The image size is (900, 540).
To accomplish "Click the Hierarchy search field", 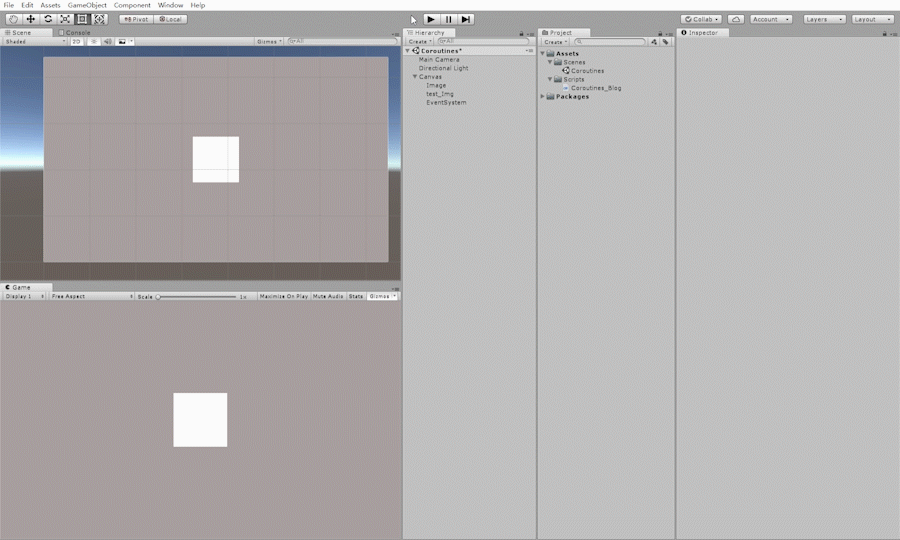I will point(483,41).
